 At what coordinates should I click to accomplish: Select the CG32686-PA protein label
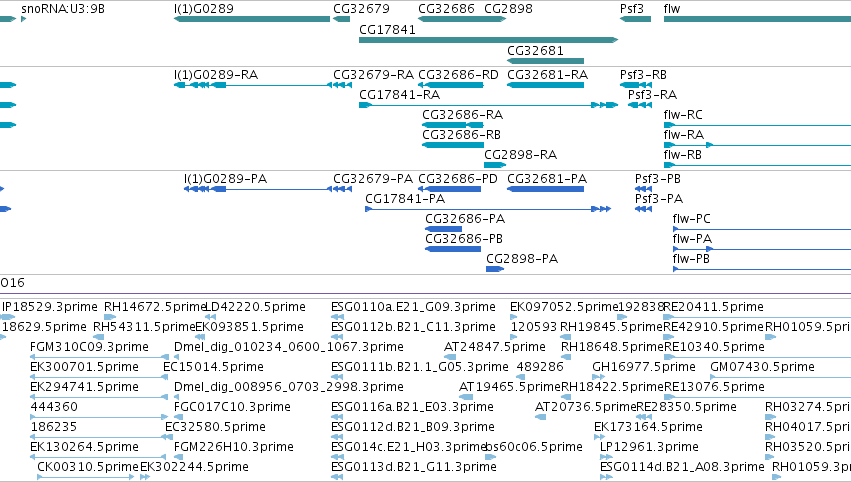click(x=465, y=219)
